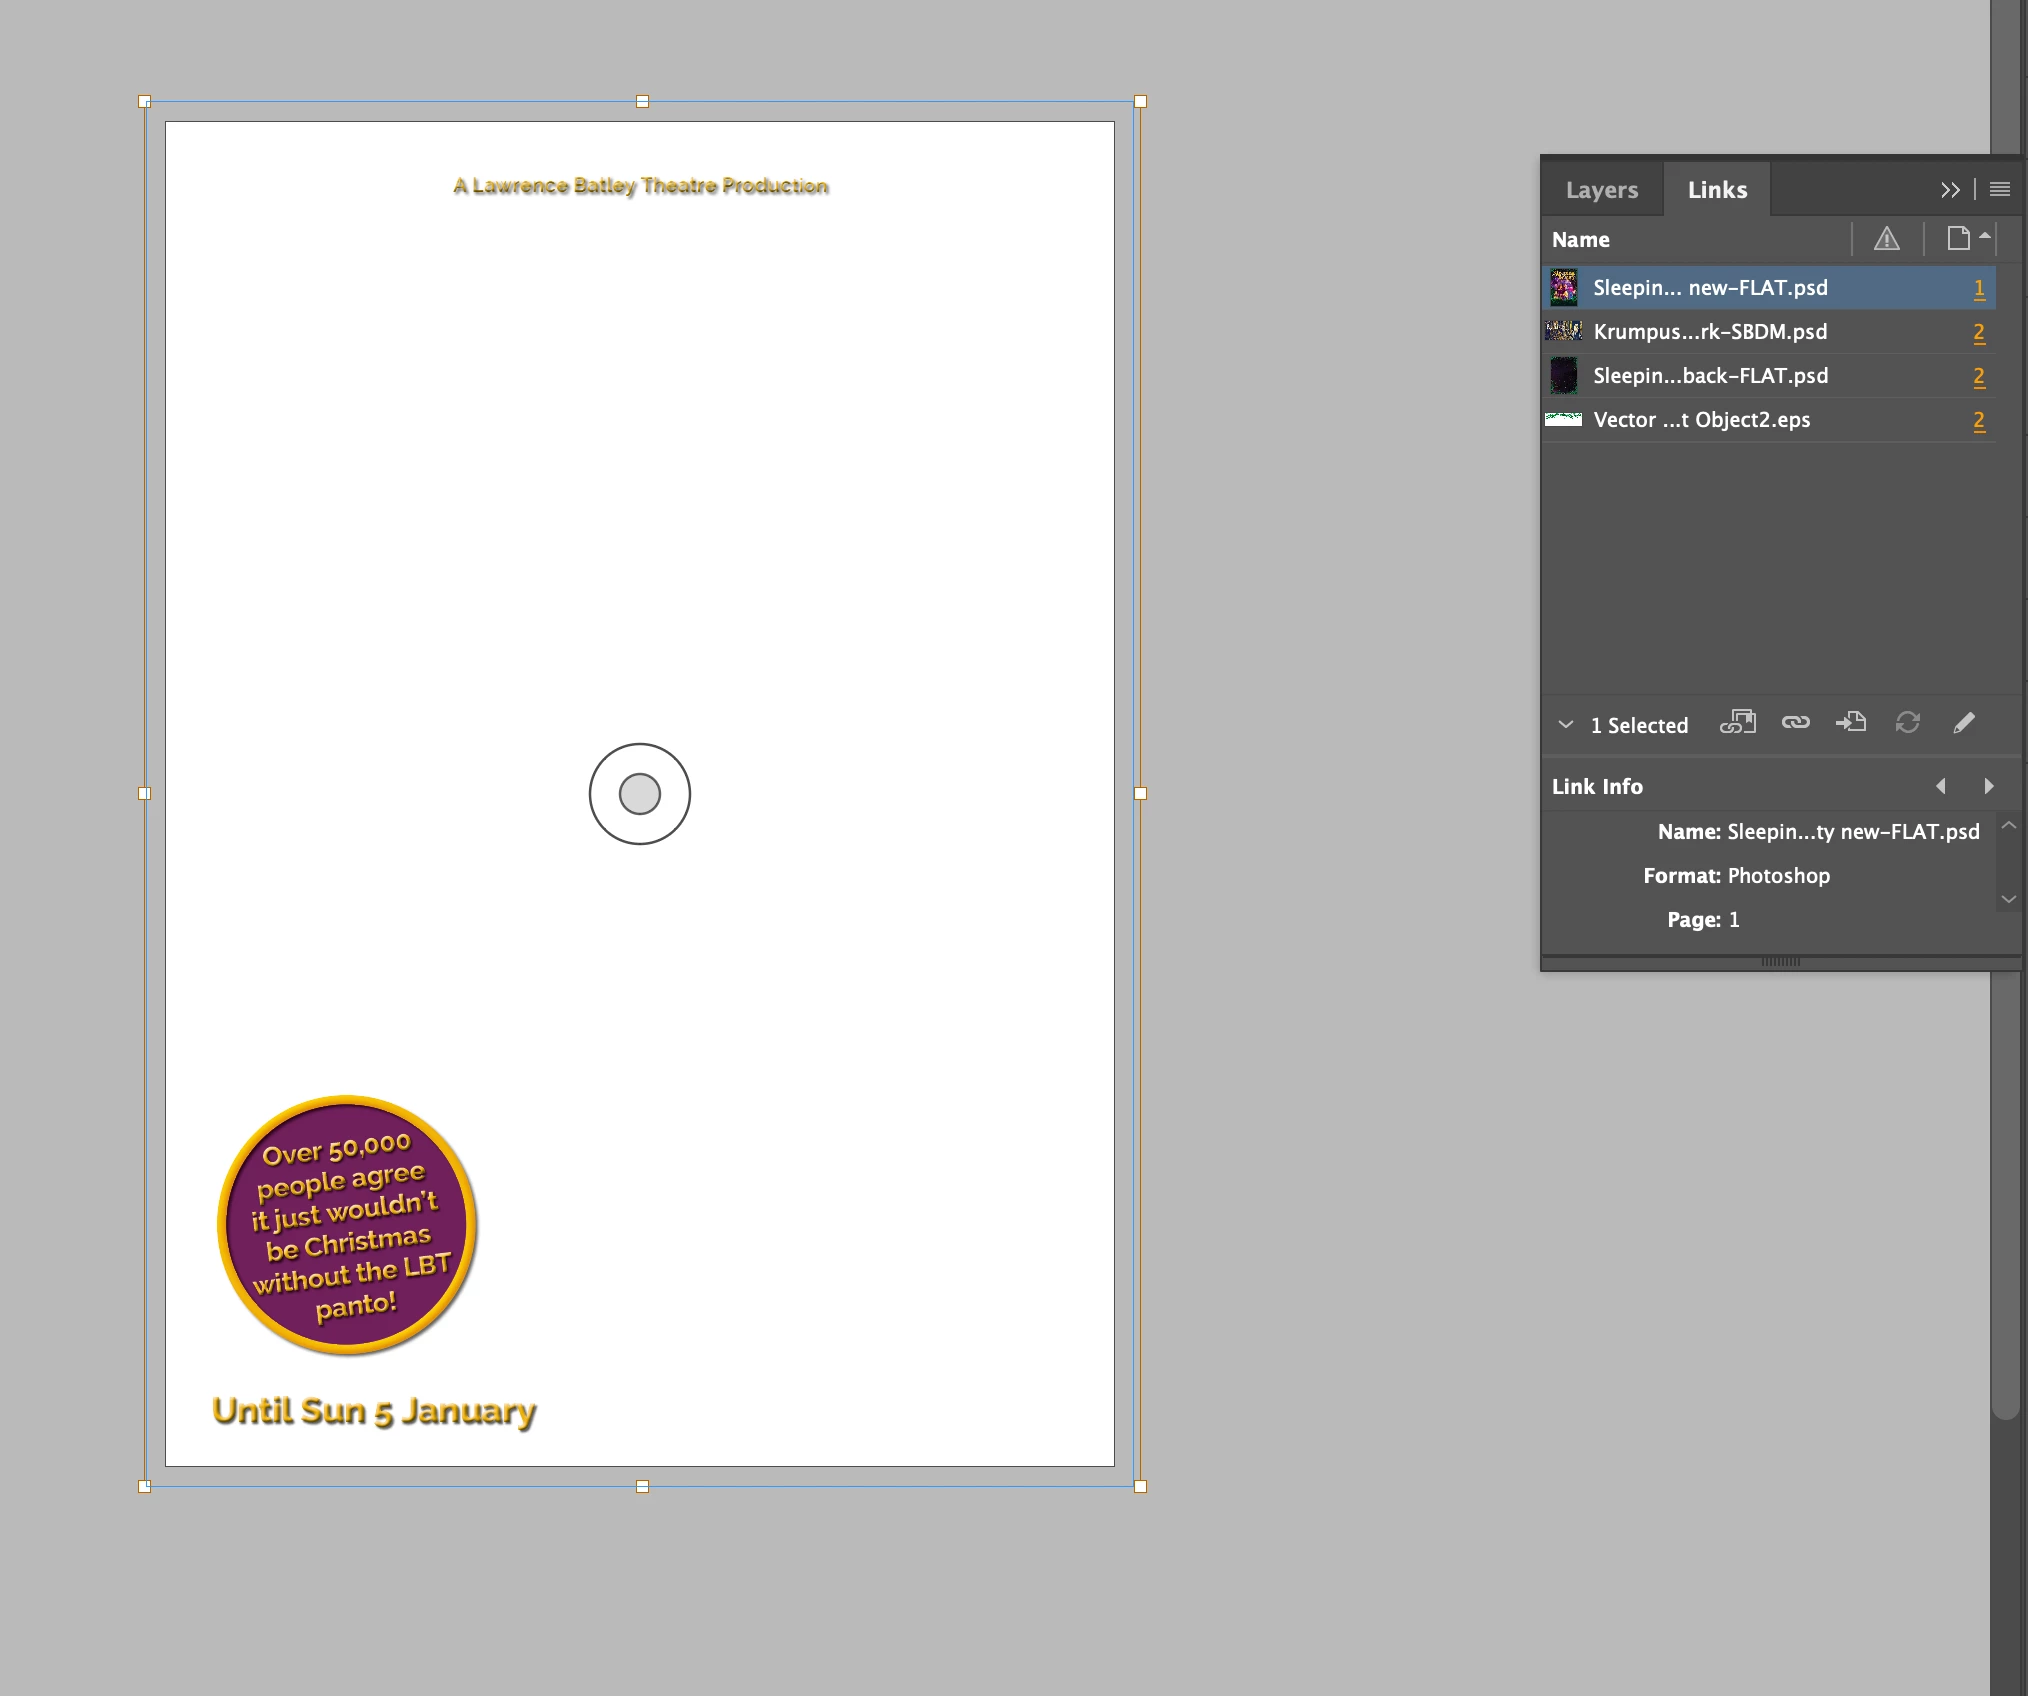Screen dimensions: 2028x1696
Task: Collapse panel with double-arrow icon
Action: 1950,189
